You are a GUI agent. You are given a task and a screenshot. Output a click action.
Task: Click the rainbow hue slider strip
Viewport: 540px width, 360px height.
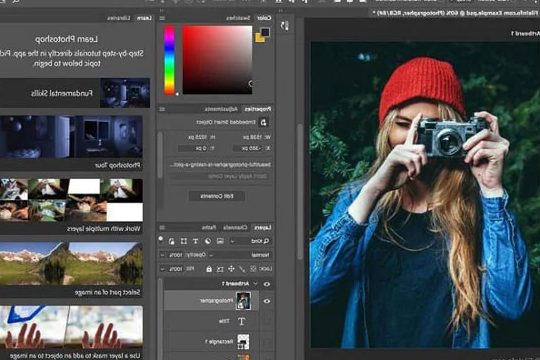click(x=169, y=60)
